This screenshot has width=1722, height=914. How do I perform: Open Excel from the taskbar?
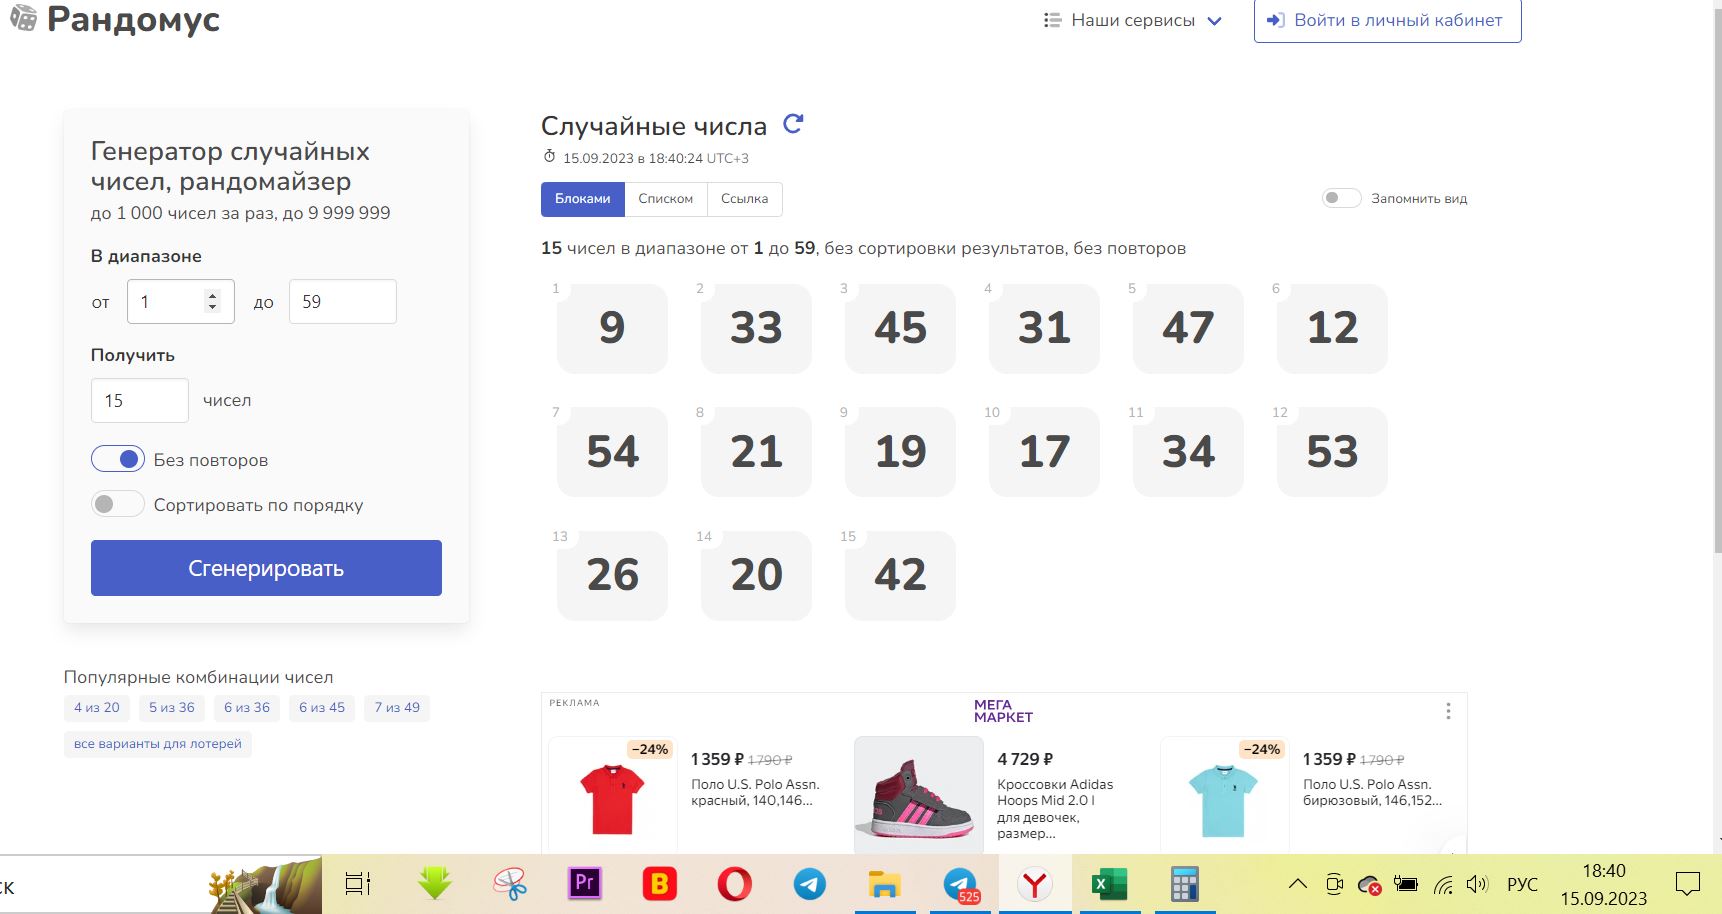(1110, 884)
